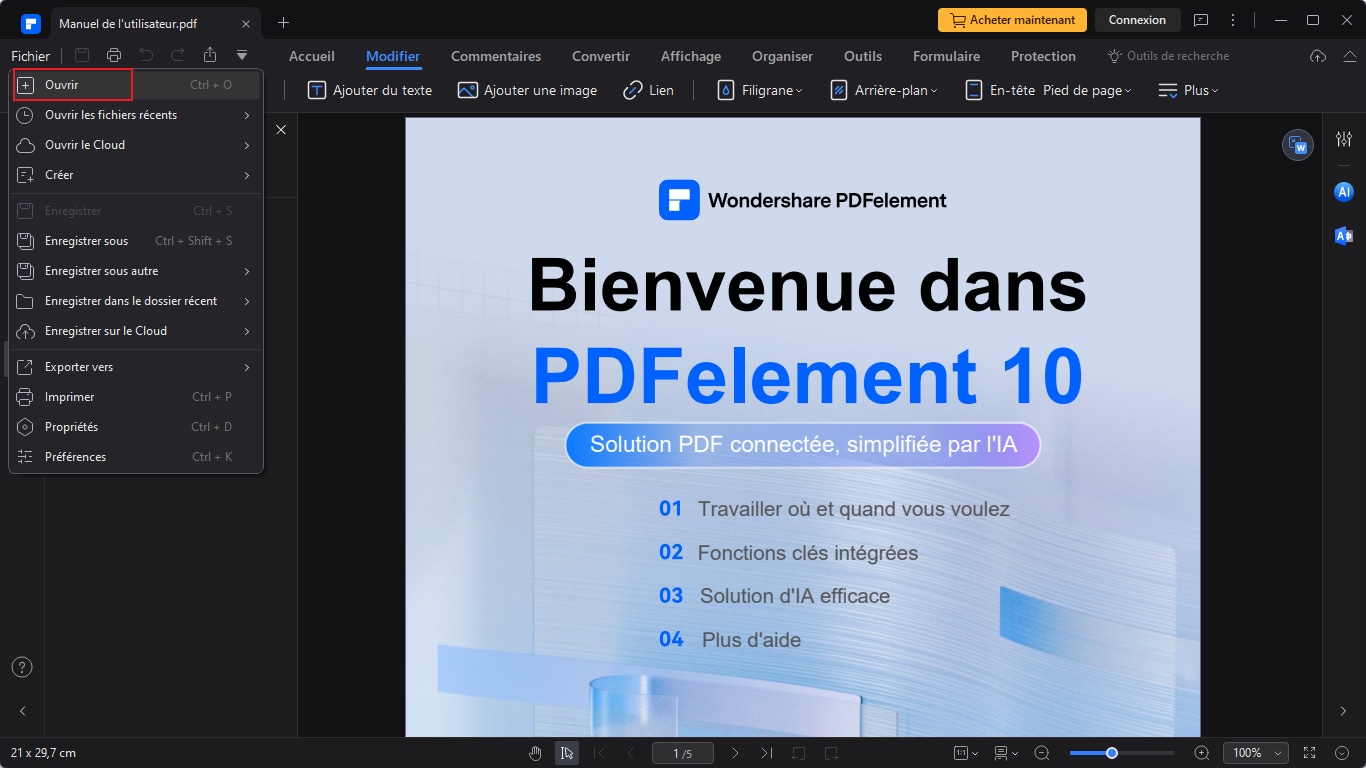Click the Connexion button
1366x768 pixels.
1137,20
